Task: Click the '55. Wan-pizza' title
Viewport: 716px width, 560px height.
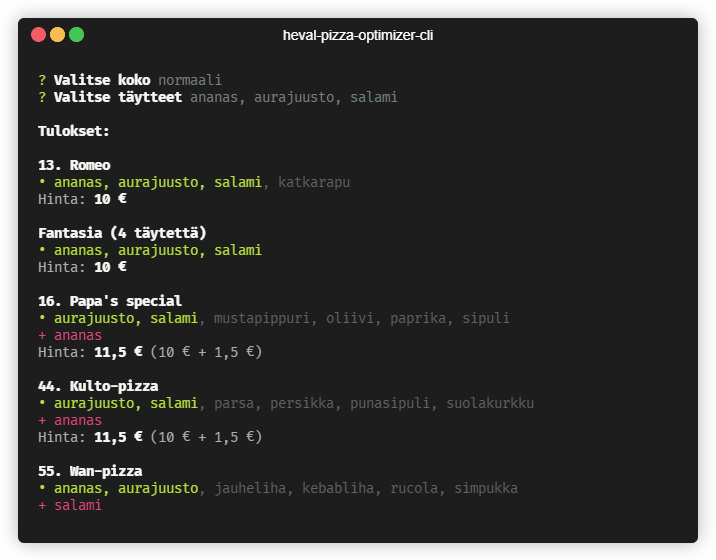Action: (x=90, y=471)
